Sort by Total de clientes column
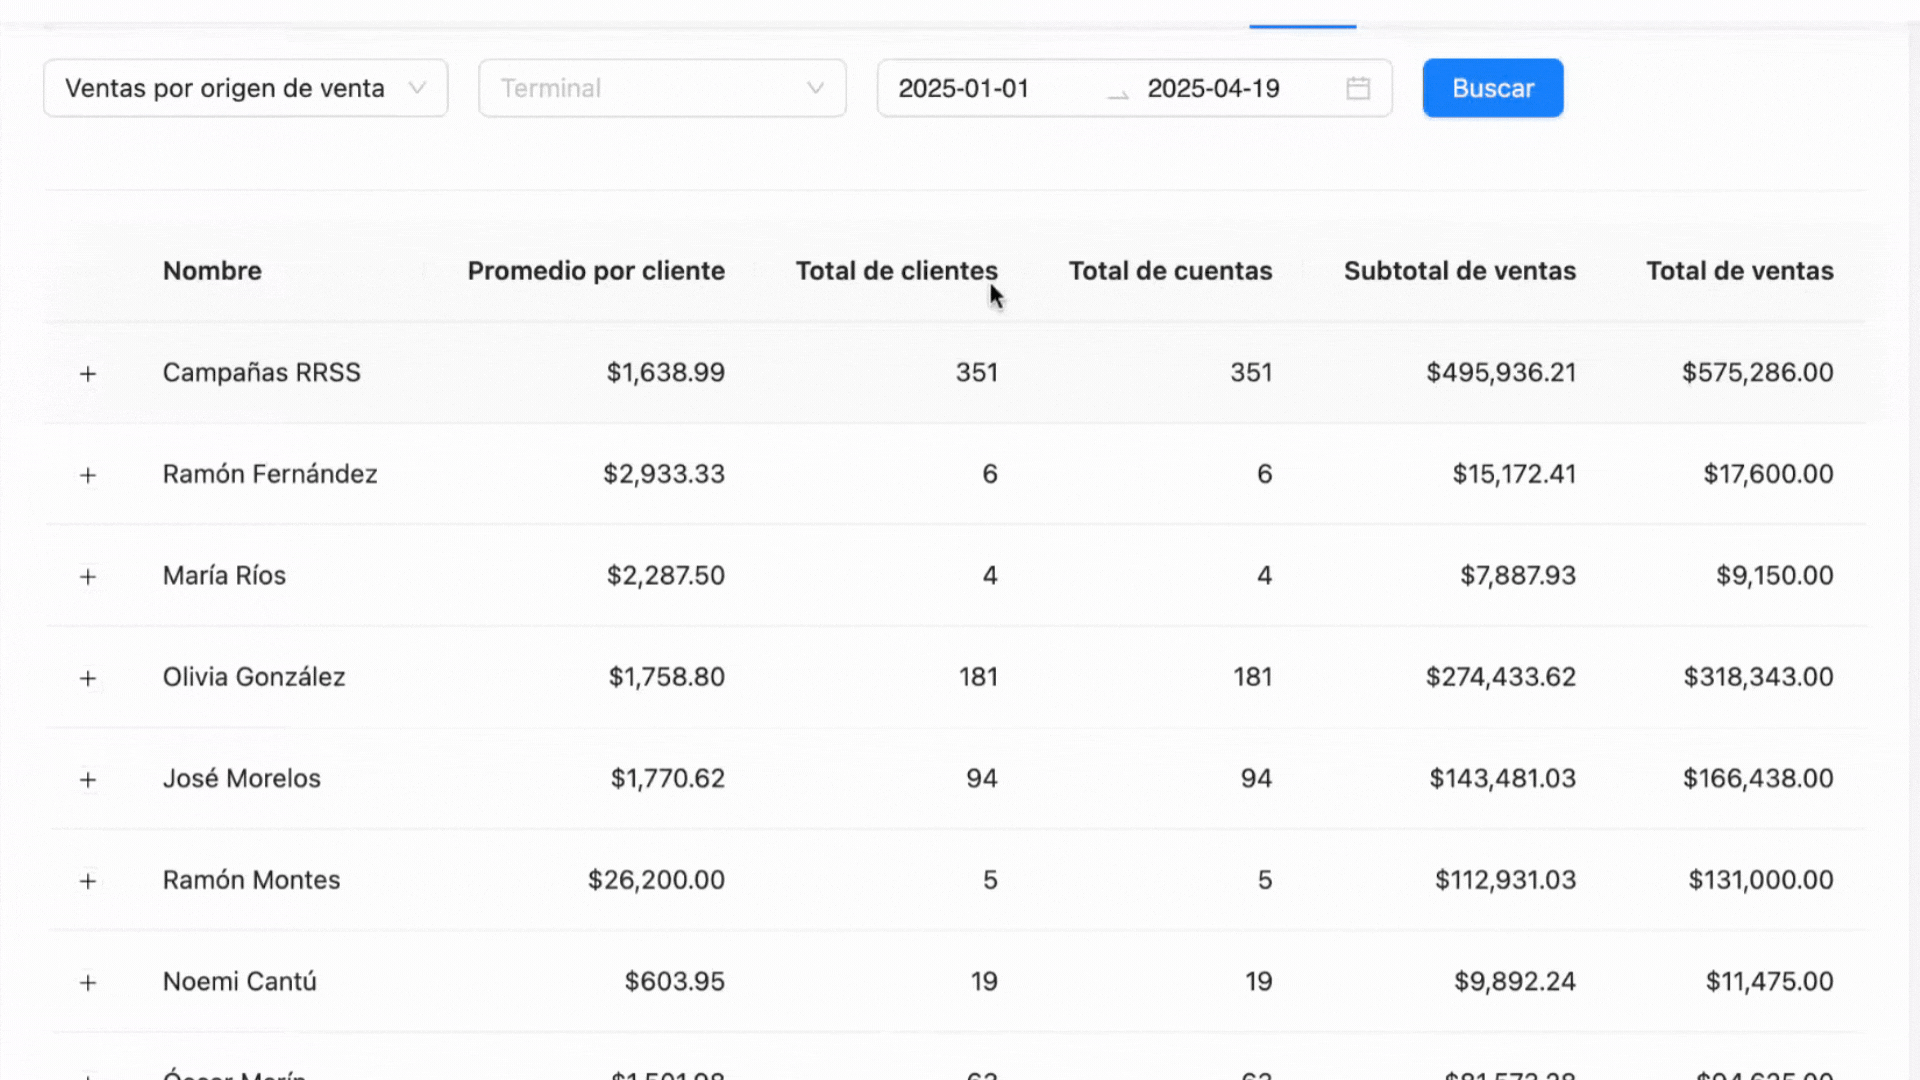Screen dimensions: 1920x1080 tap(896, 271)
